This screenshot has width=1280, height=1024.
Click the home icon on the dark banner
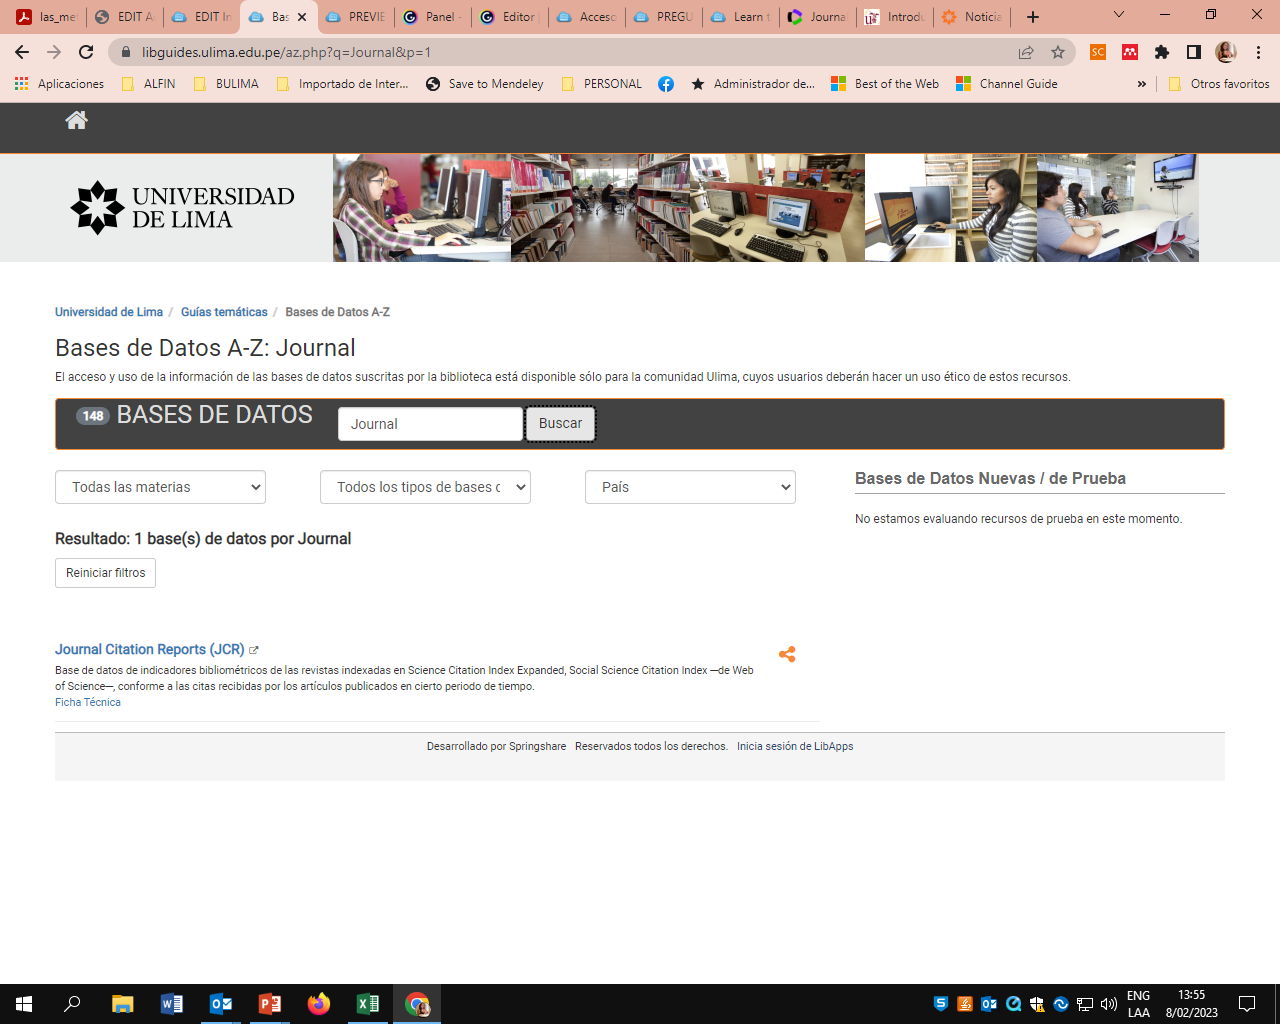pos(76,119)
